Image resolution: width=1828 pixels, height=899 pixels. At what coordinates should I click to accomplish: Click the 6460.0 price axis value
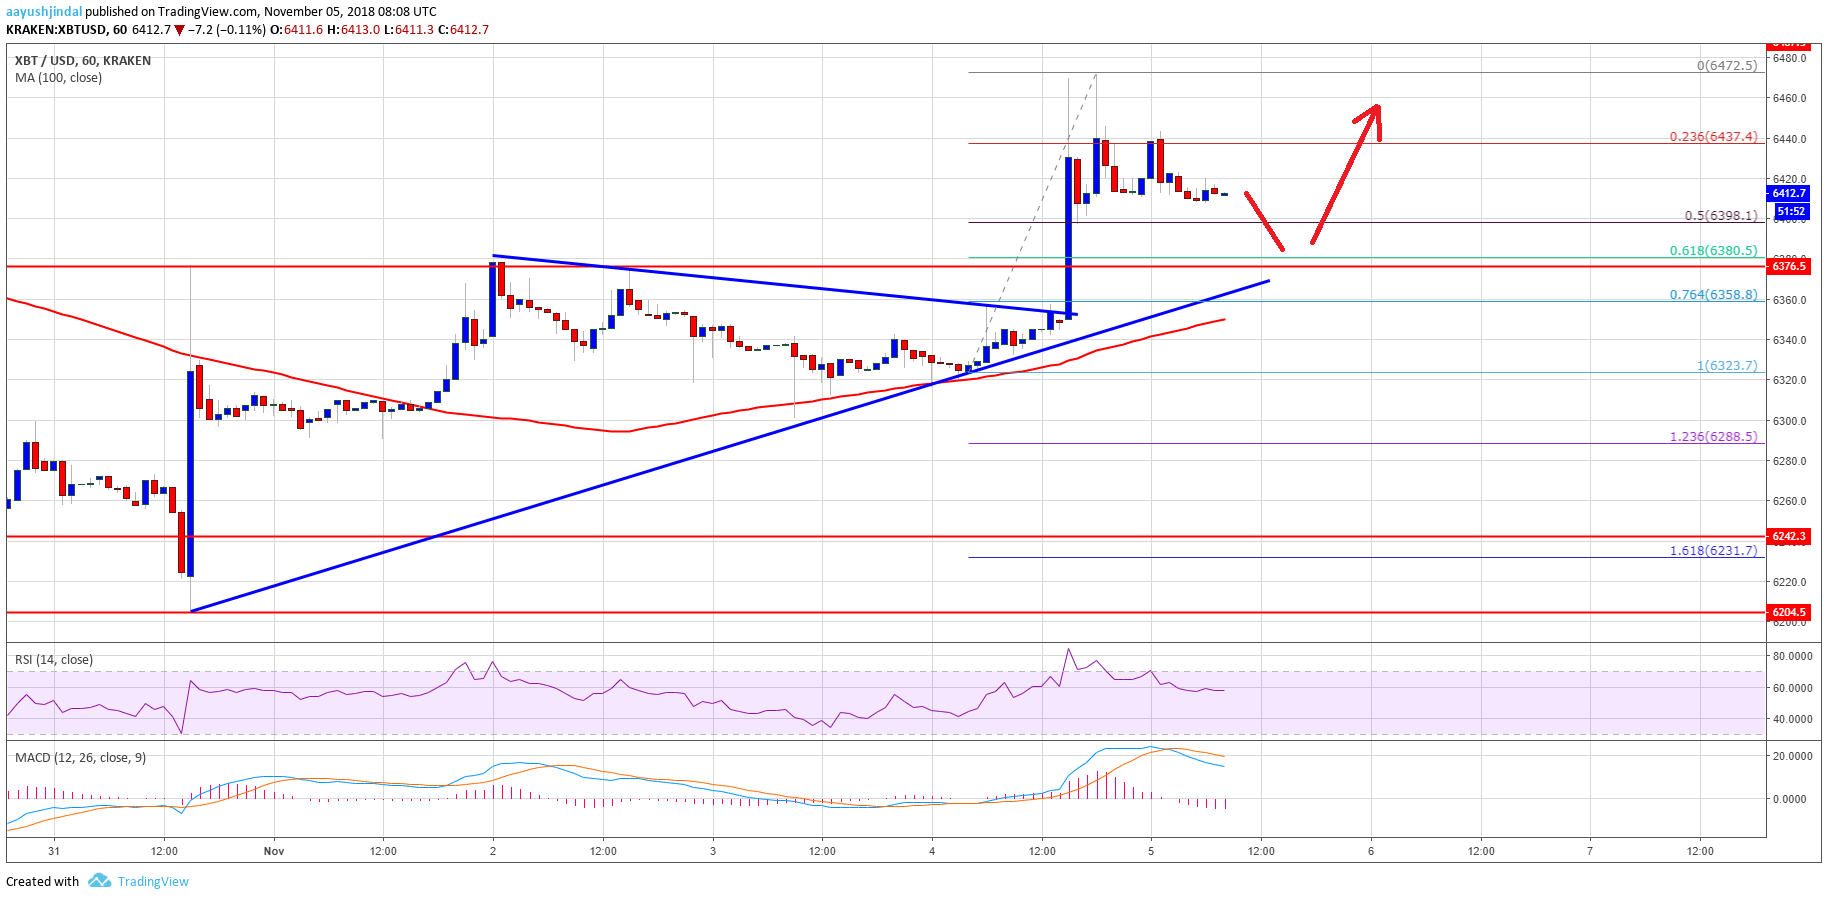(1789, 99)
